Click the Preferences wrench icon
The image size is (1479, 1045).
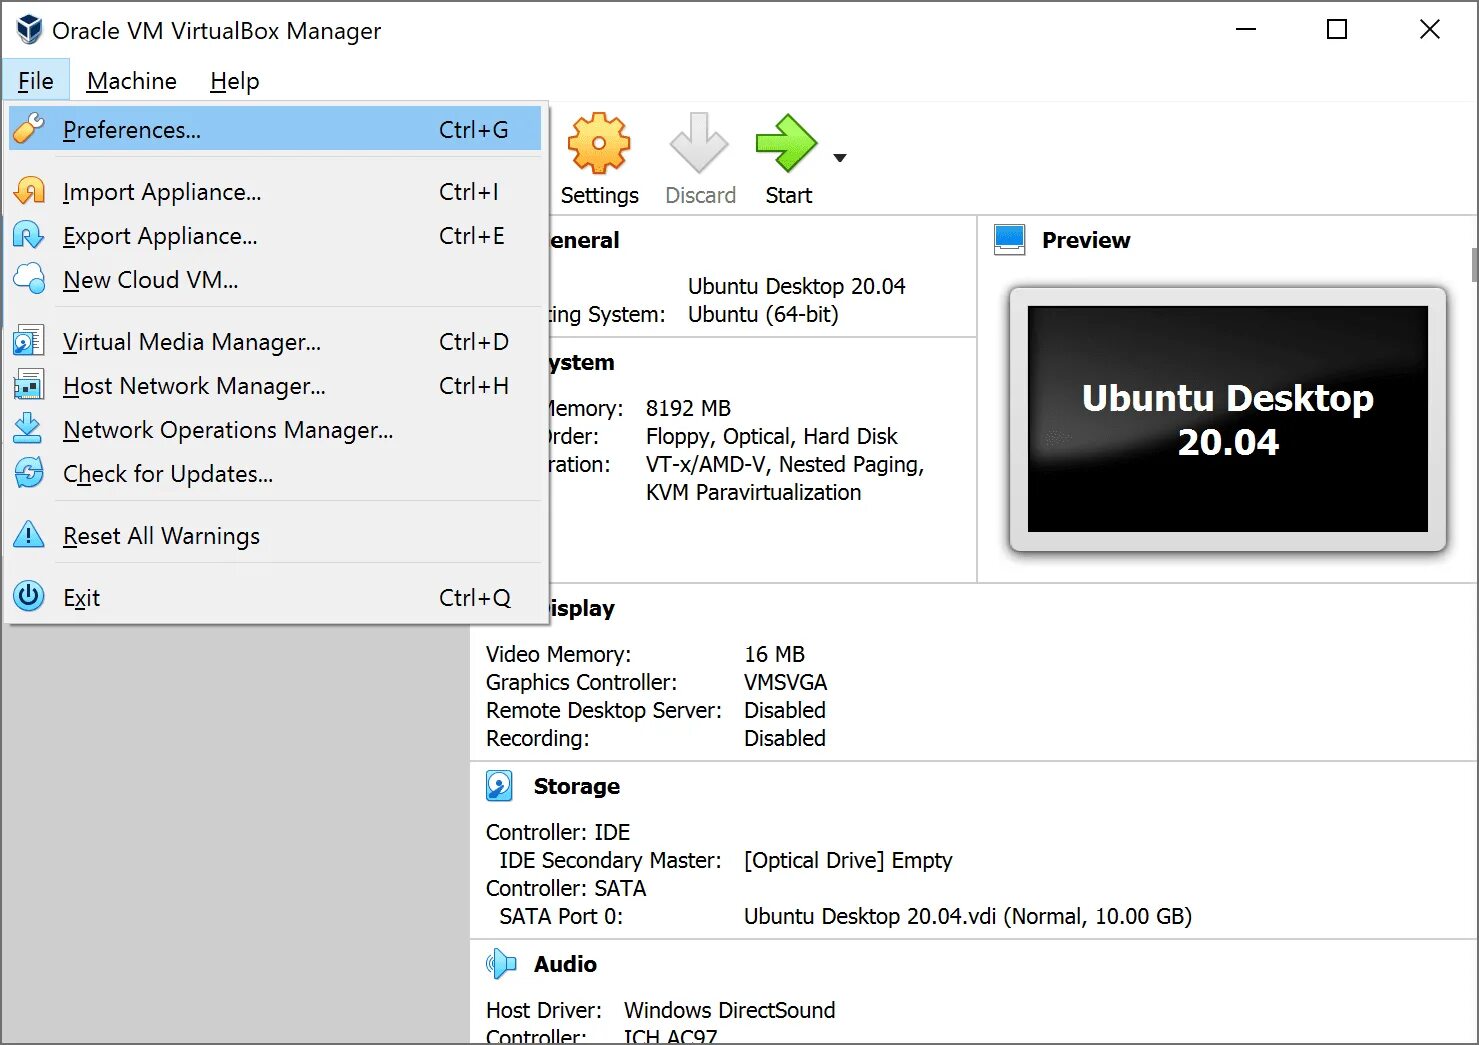(29, 129)
